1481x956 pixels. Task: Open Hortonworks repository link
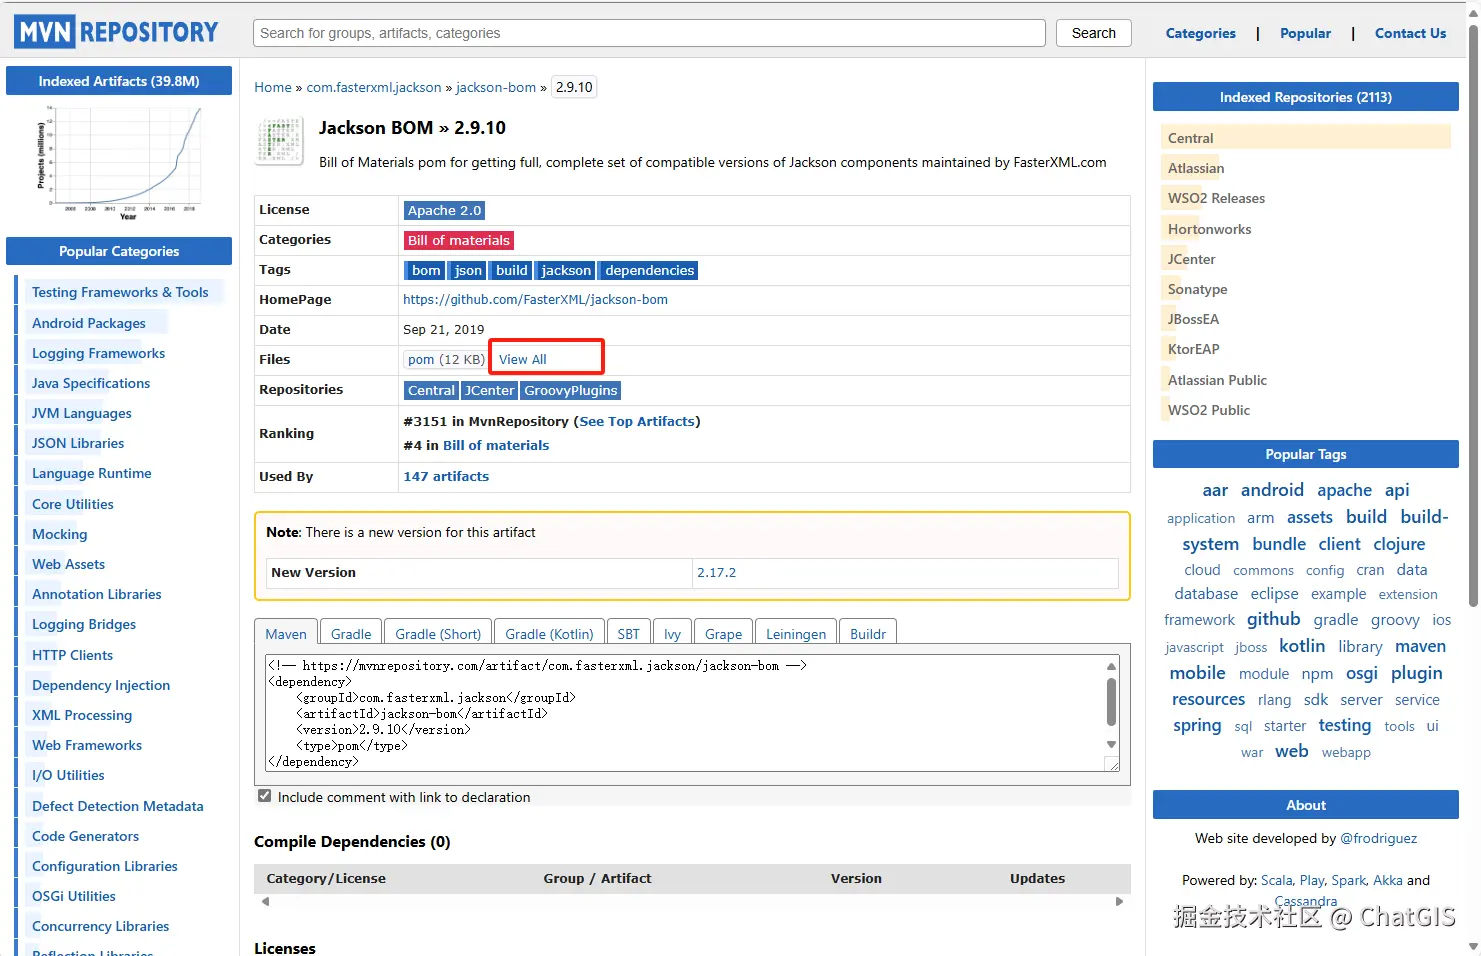(1209, 229)
